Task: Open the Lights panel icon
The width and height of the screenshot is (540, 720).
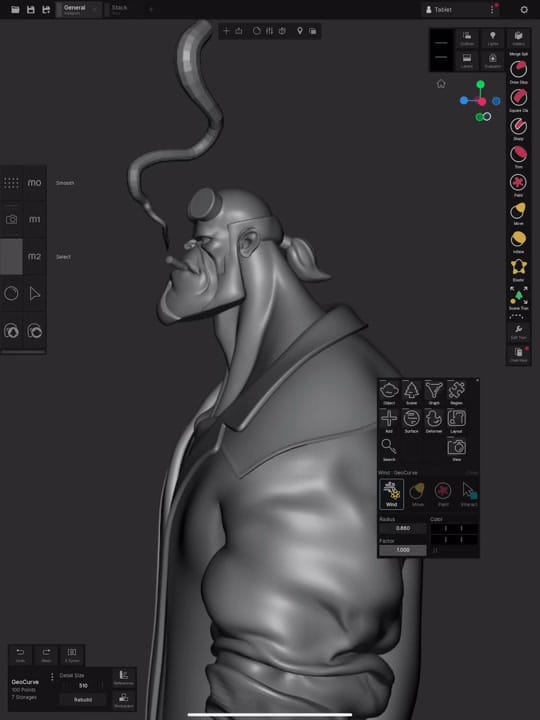Action: pos(493,38)
